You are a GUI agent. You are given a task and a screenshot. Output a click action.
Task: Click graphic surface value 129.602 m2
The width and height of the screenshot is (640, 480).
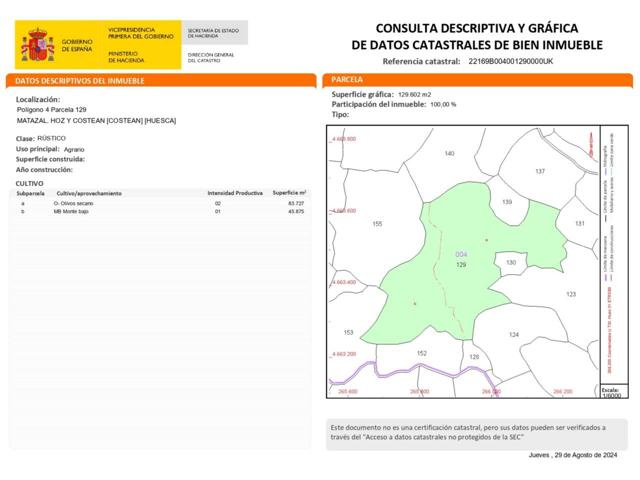click(414, 95)
